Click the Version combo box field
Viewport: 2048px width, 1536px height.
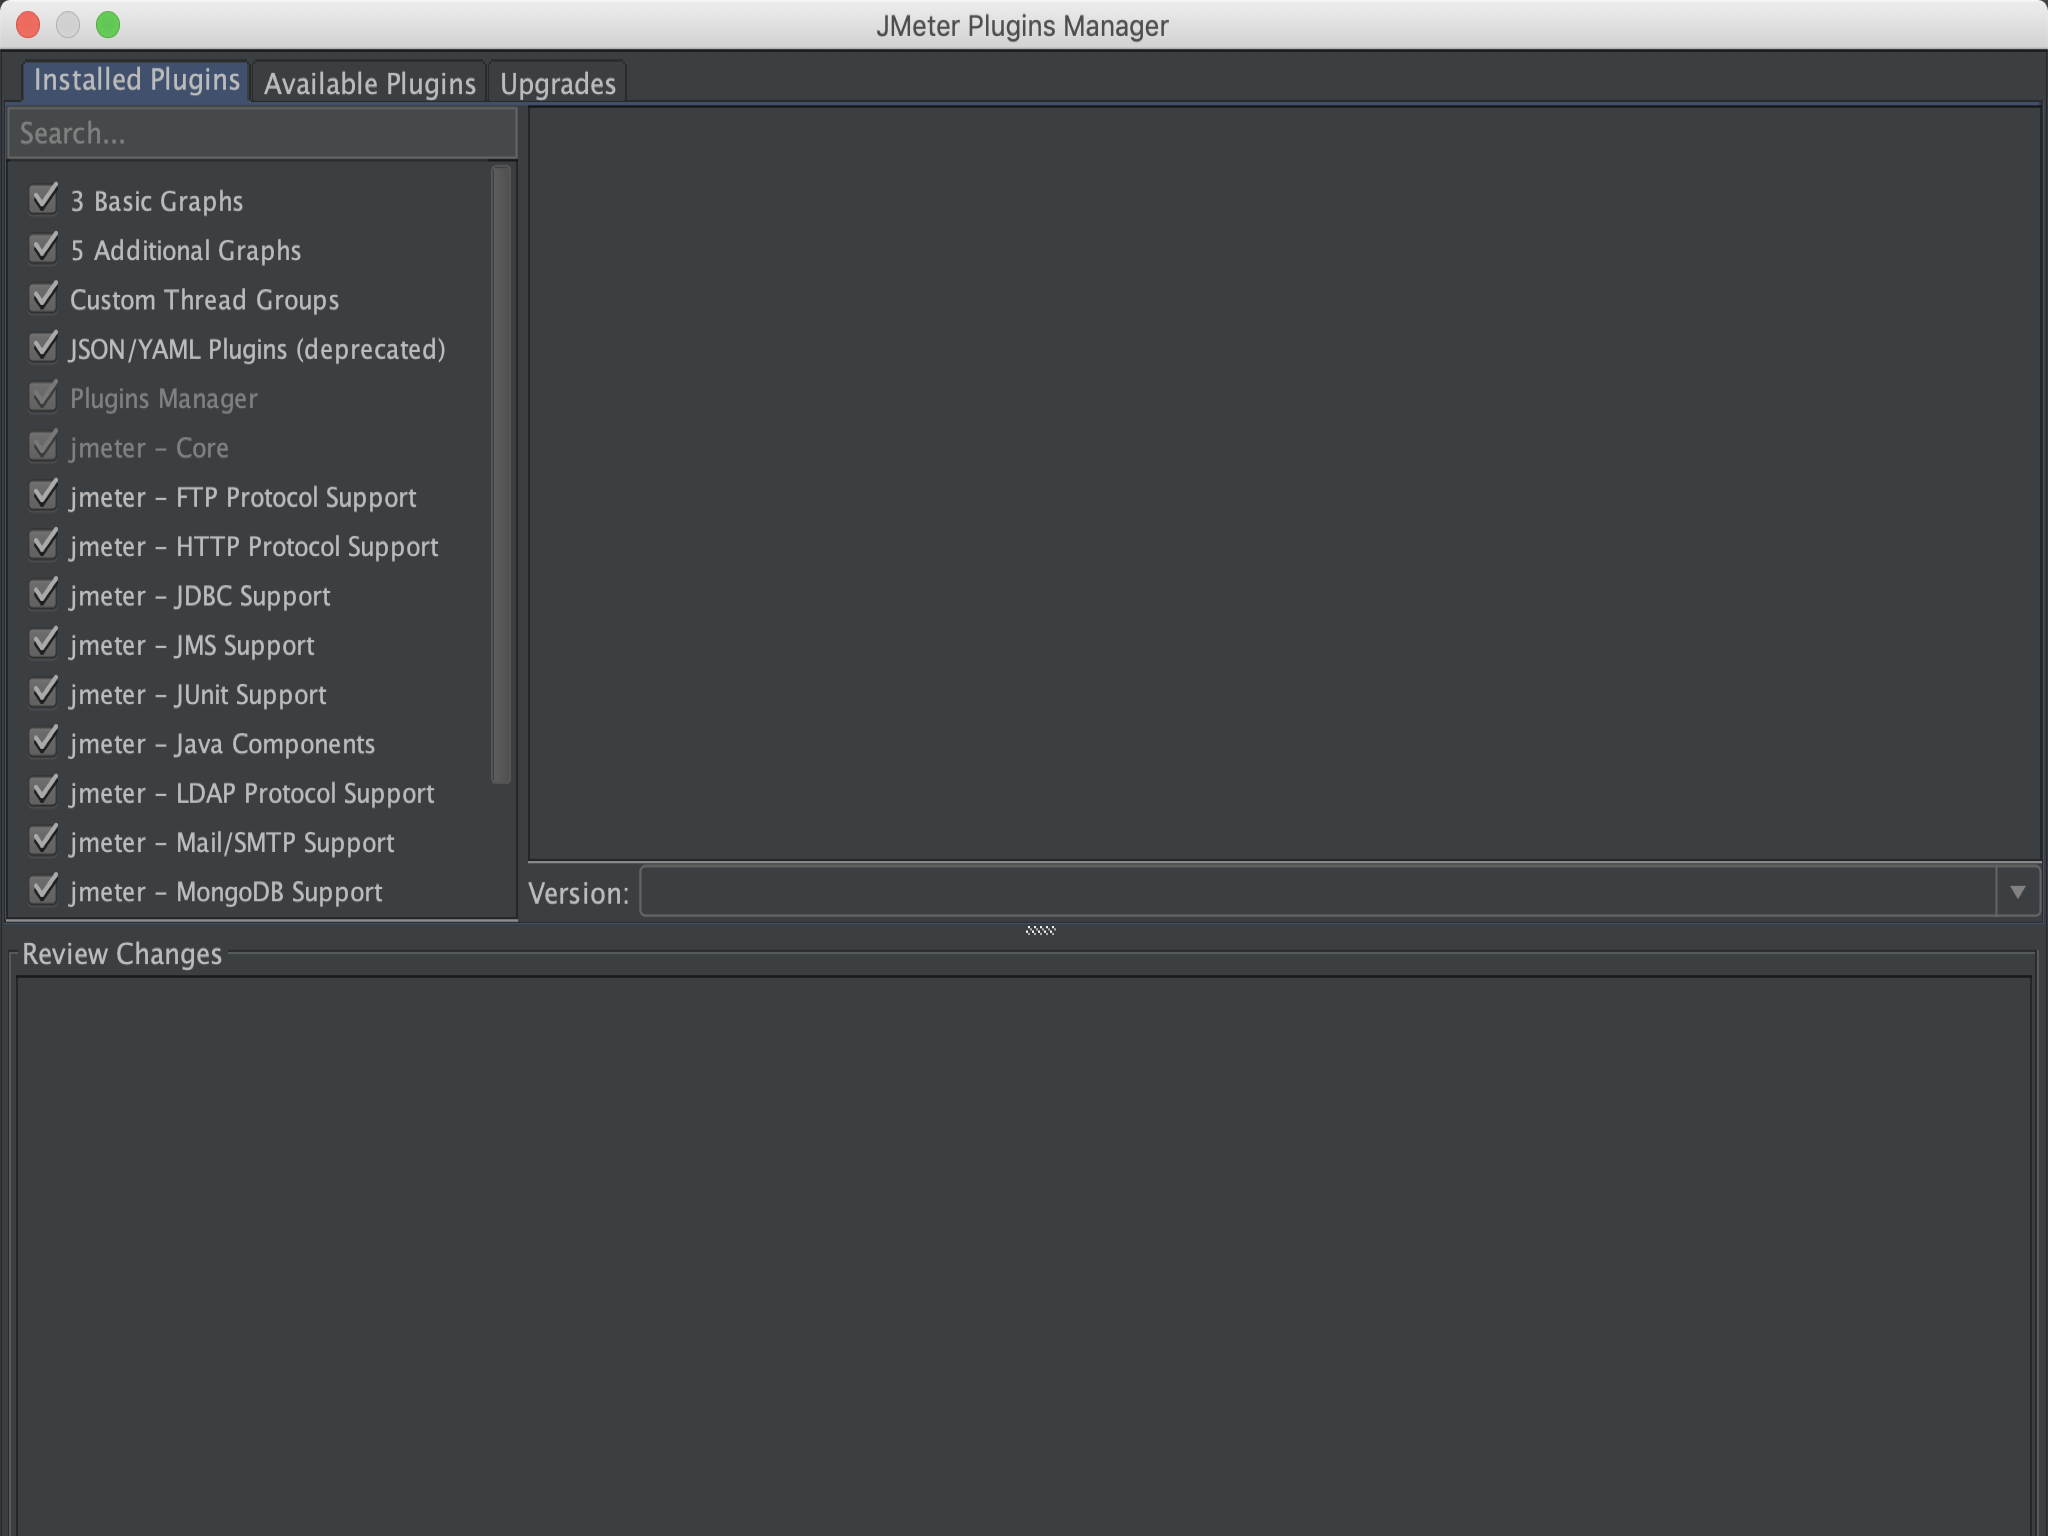click(x=1316, y=892)
